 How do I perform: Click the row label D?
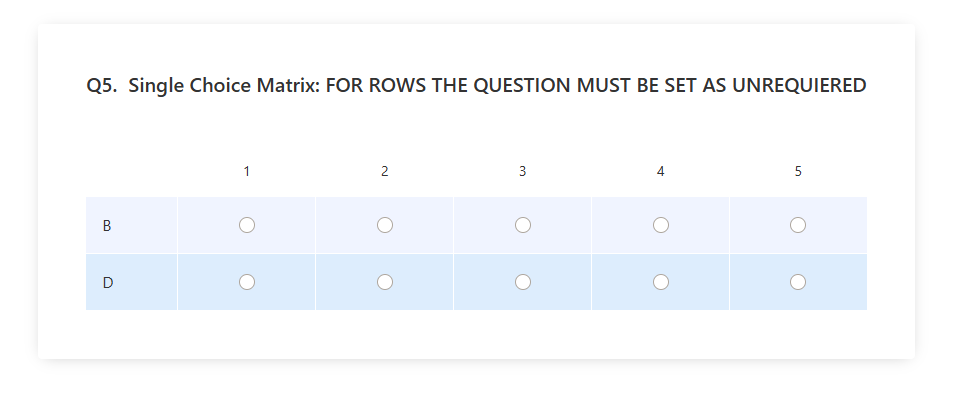point(107,283)
